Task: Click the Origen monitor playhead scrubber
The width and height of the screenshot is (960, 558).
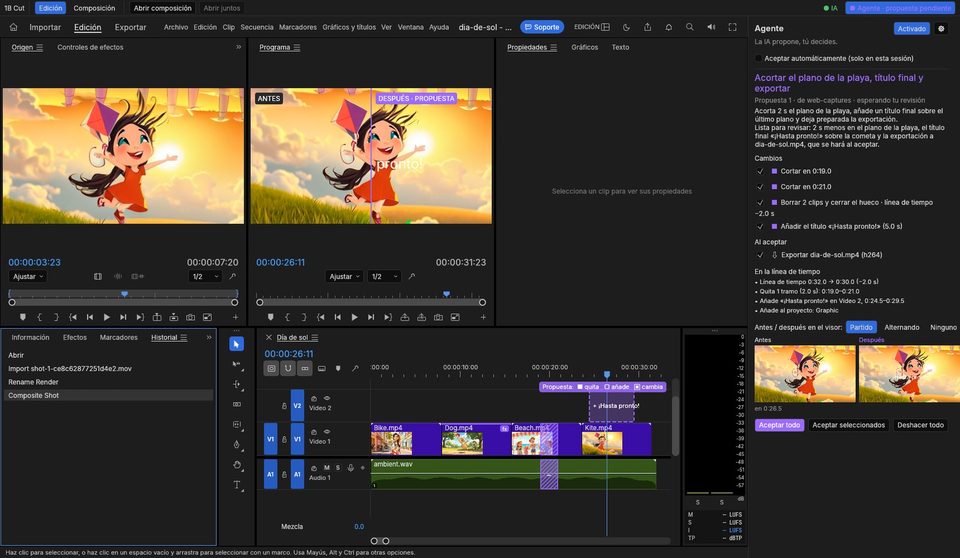Action: (x=124, y=295)
